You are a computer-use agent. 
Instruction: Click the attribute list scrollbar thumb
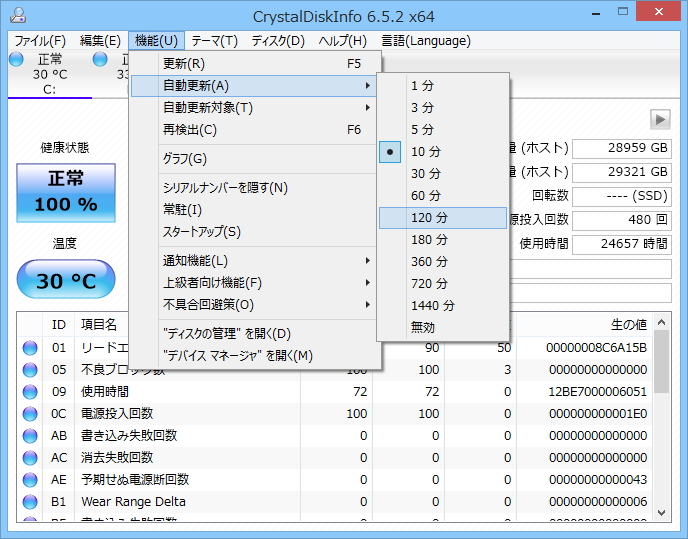pos(661,361)
